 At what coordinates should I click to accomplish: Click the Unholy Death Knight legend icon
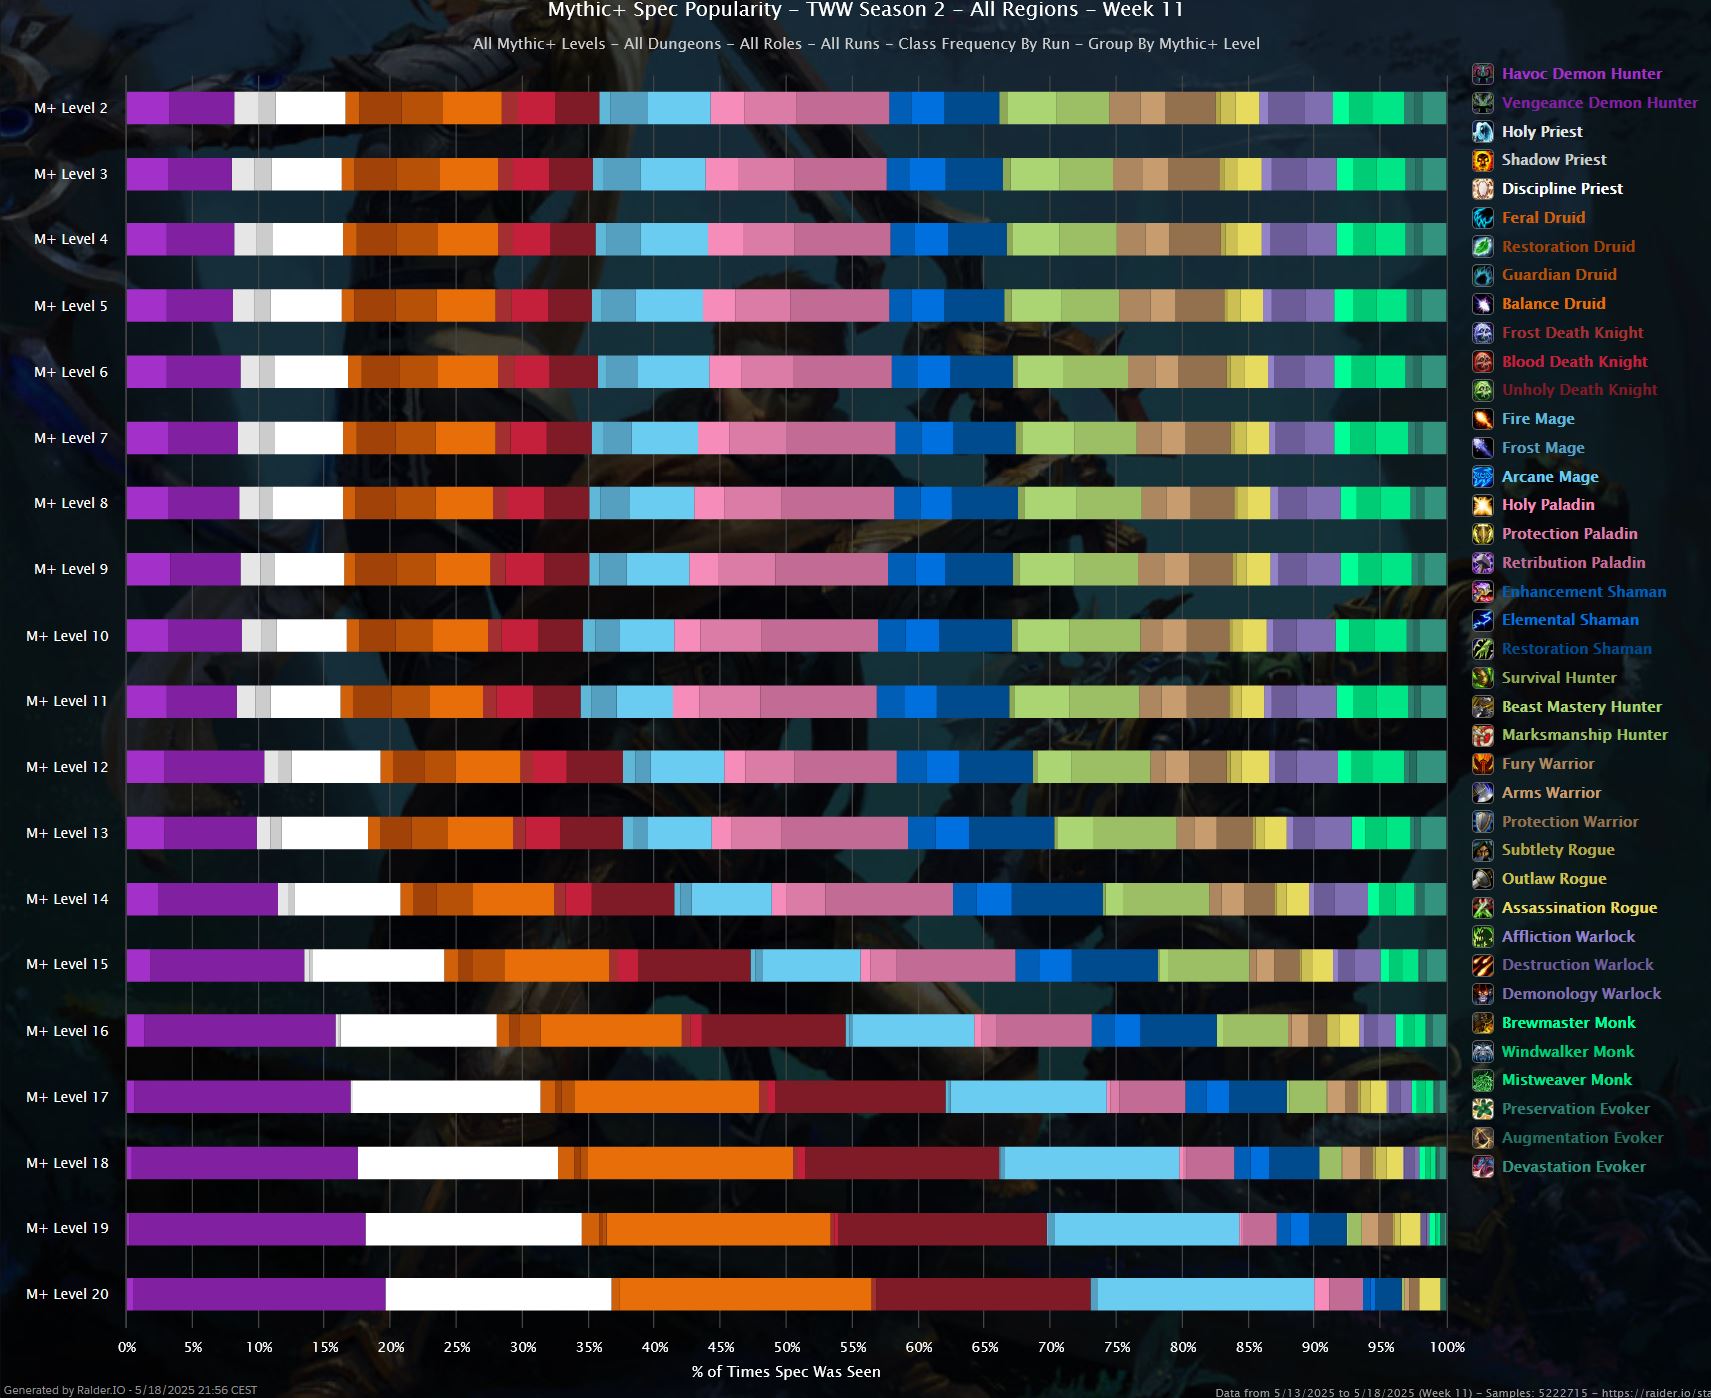pos(1483,390)
